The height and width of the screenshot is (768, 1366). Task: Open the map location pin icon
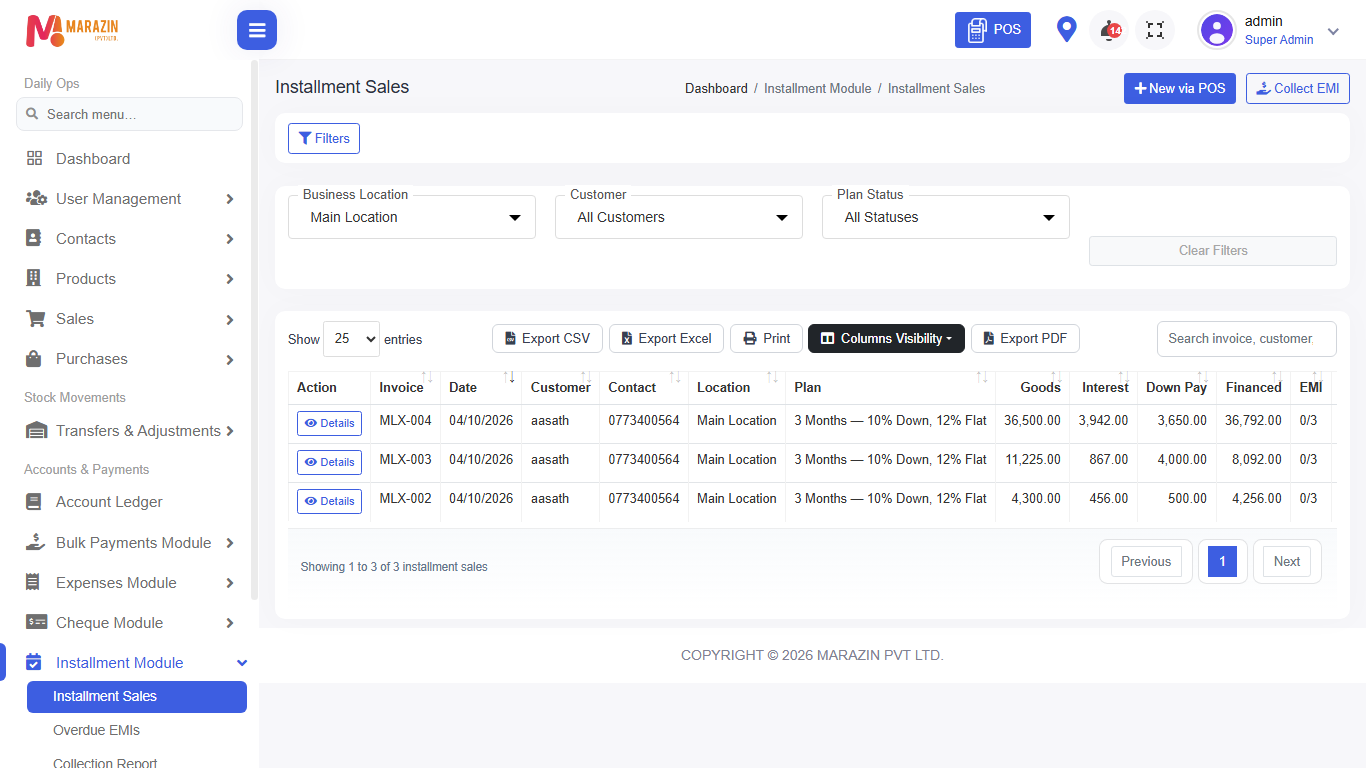pos(1067,30)
